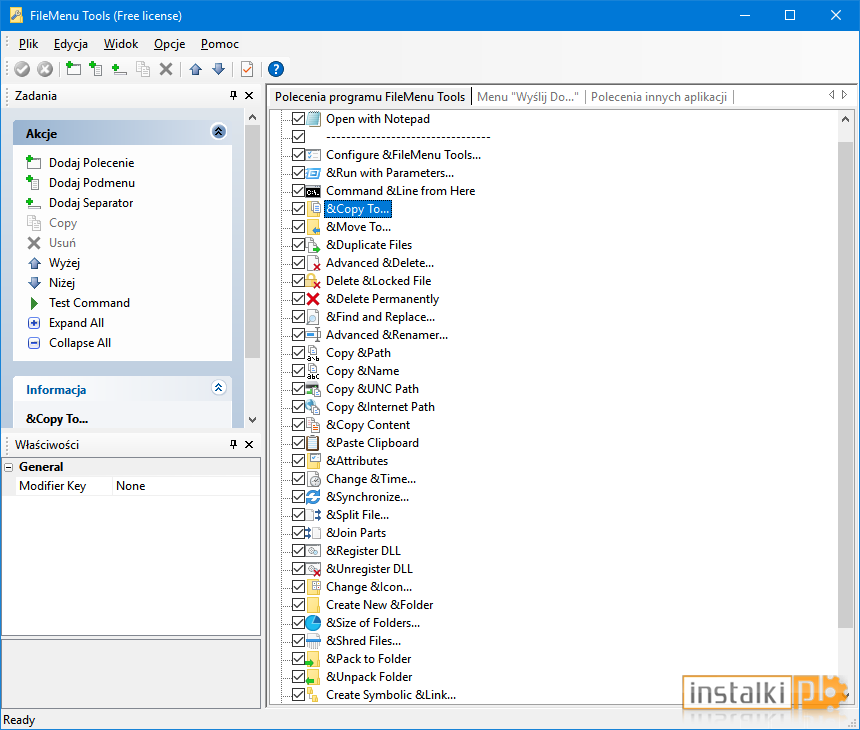The height and width of the screenshot is (730, 860).
Task: Toggle the &Attributes checkbox
Action: pyautogui.click(x=298, y=461)
